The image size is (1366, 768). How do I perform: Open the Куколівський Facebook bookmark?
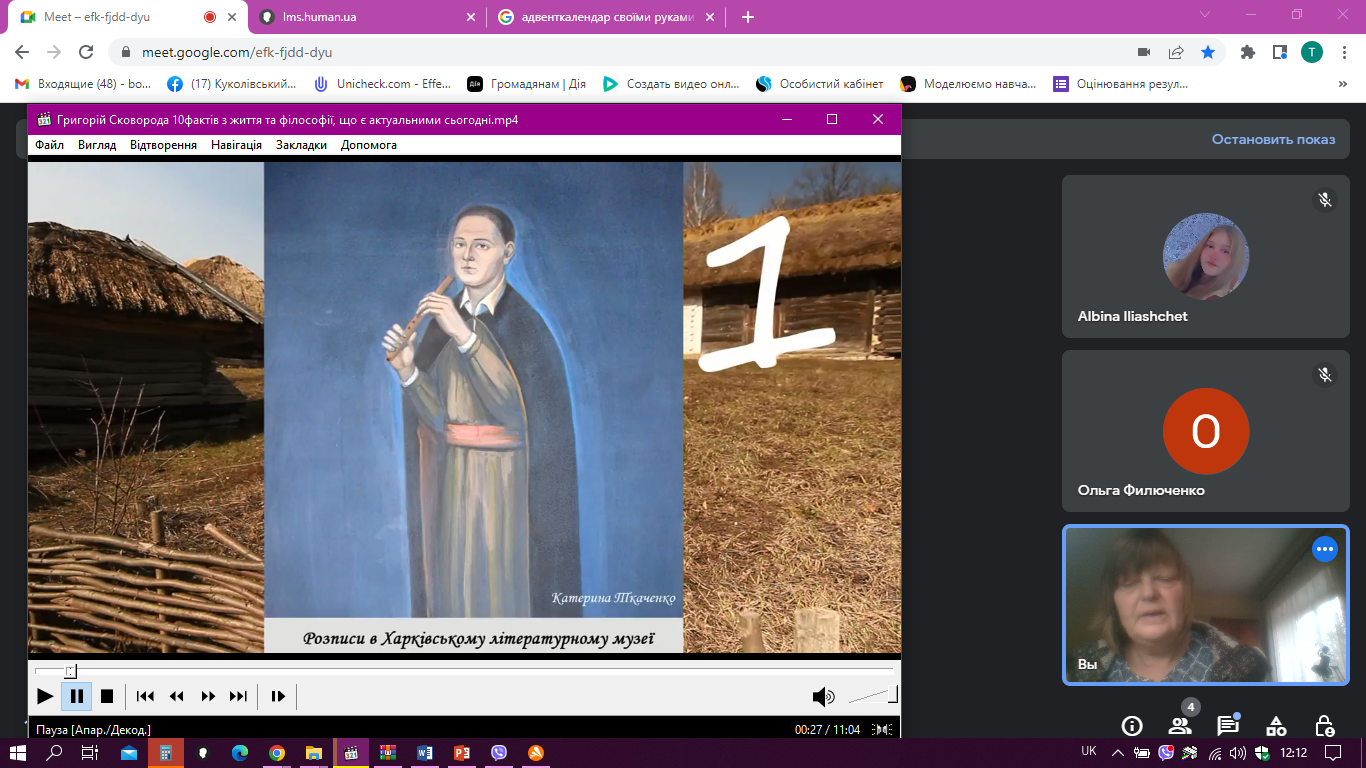(232, 84)
